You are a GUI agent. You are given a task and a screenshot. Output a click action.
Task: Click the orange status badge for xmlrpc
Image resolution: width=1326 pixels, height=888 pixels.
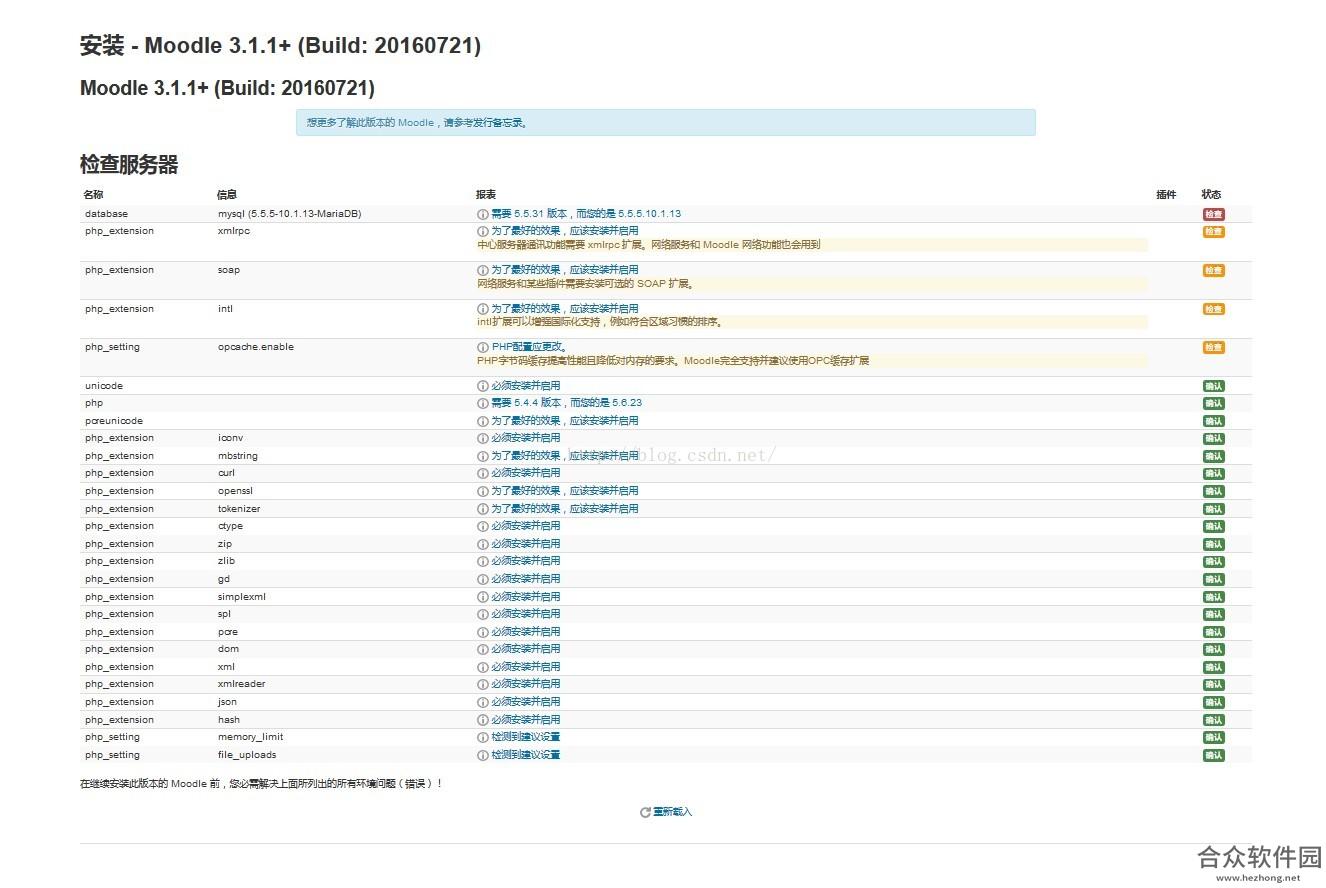click(1213, 232)
